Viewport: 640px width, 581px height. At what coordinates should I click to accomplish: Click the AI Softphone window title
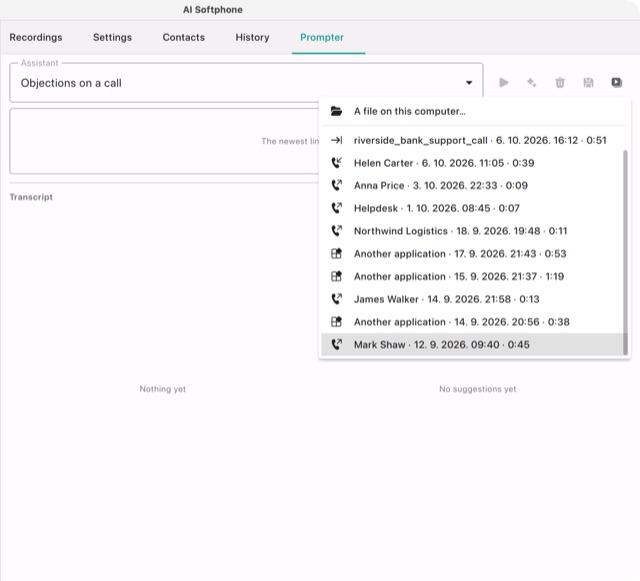point(213,10)
